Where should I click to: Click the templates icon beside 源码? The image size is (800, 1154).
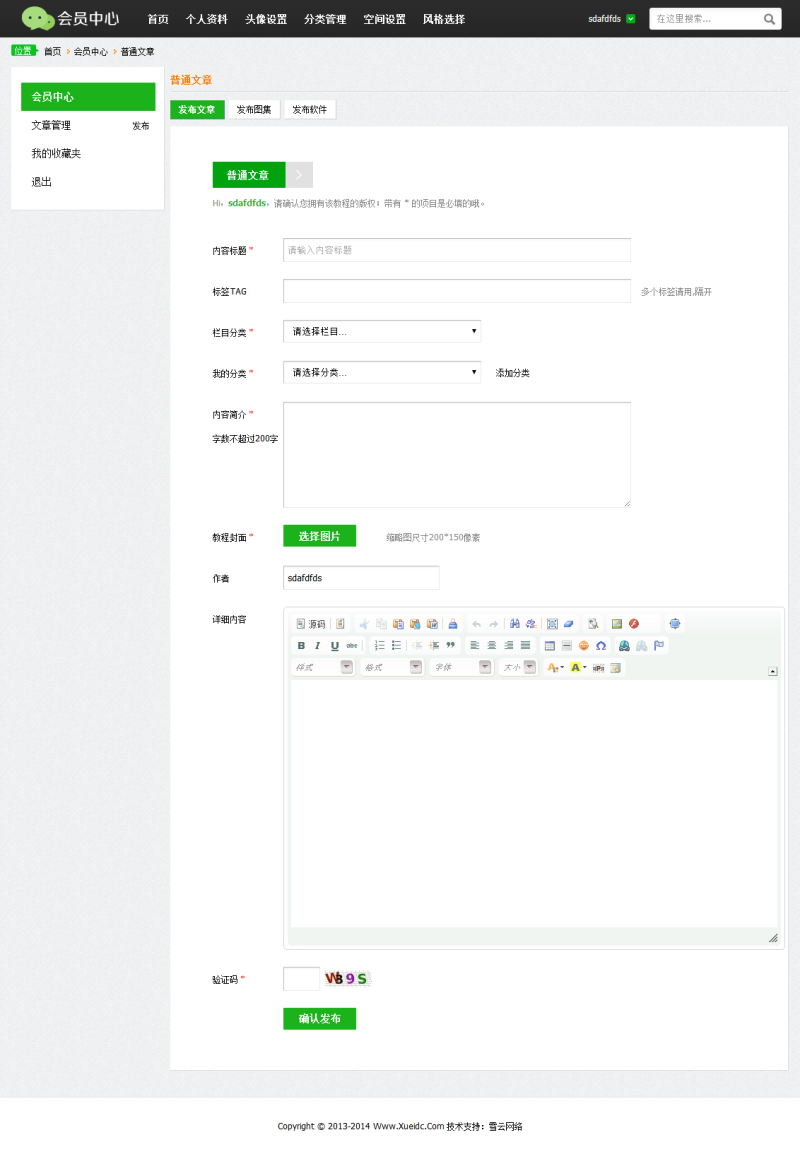point(340,624)
